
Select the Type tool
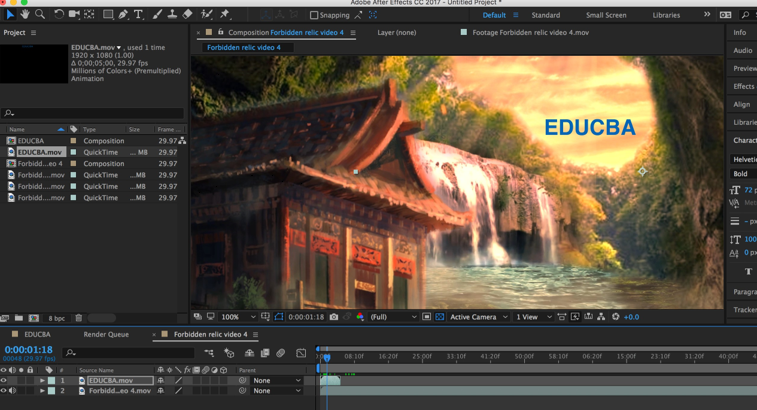[x=139, y=14]
